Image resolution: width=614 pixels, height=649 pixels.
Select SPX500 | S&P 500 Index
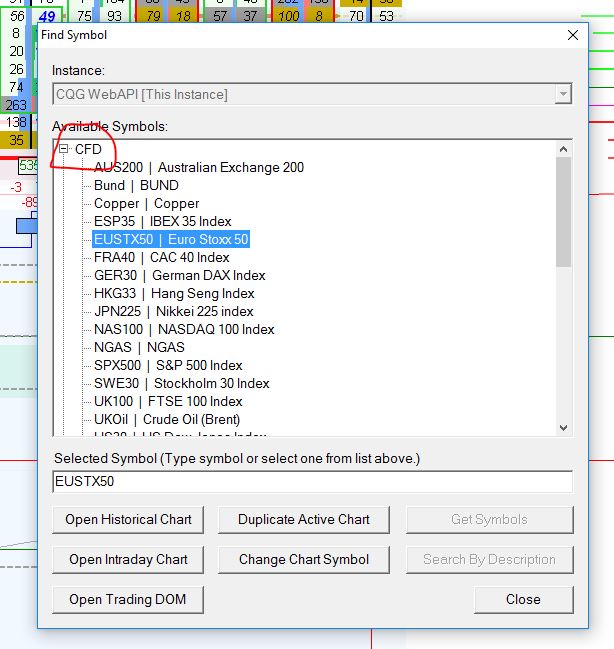point(168,365)
